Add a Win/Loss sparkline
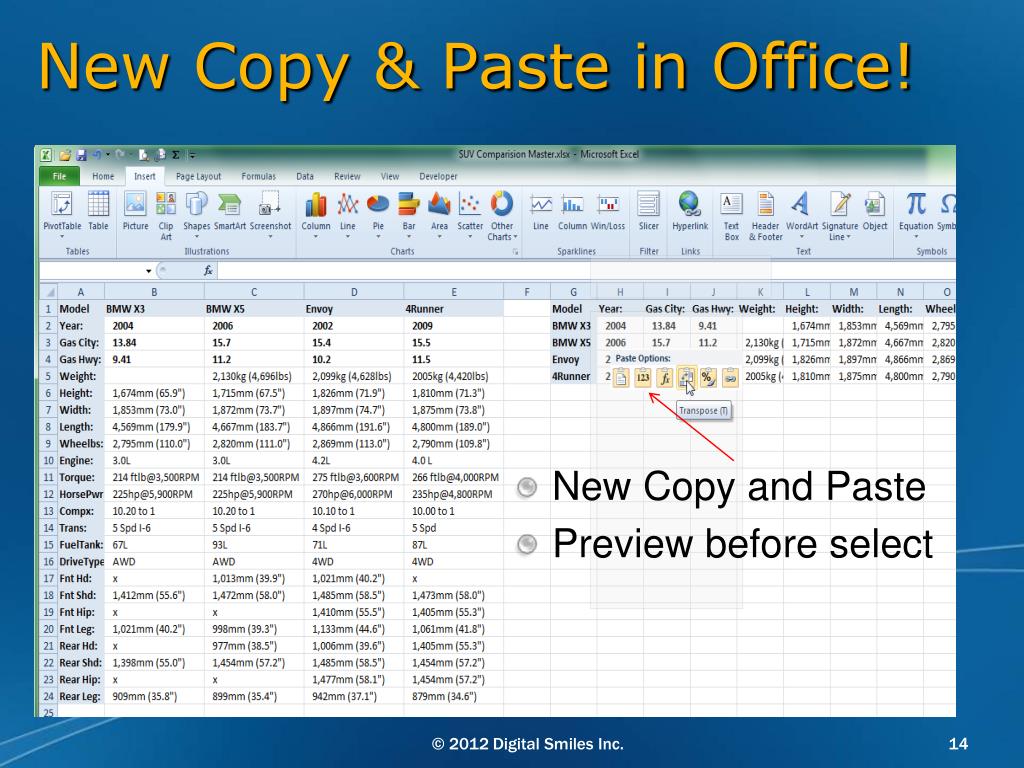Viewport: 1024px width, 768px height. pyautogui.click(x=608, y=211)
